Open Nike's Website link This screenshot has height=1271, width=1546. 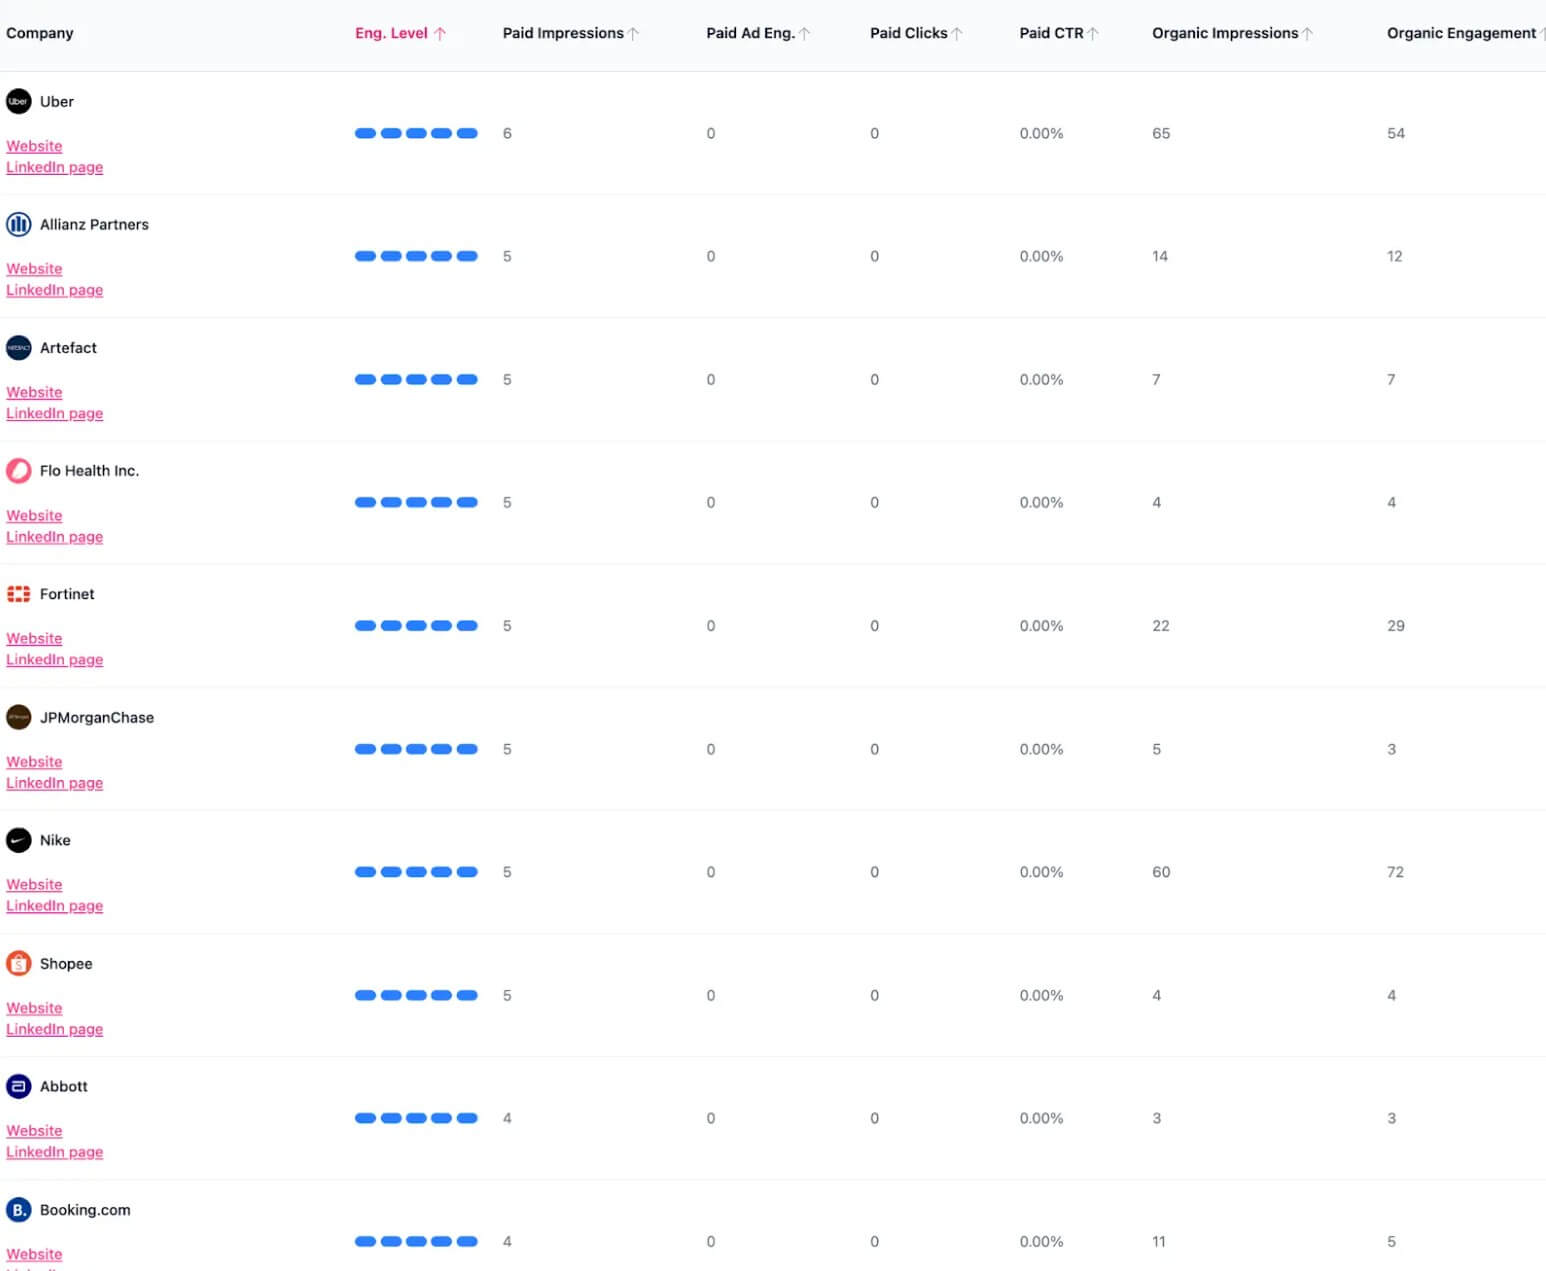tap(34, 885)
